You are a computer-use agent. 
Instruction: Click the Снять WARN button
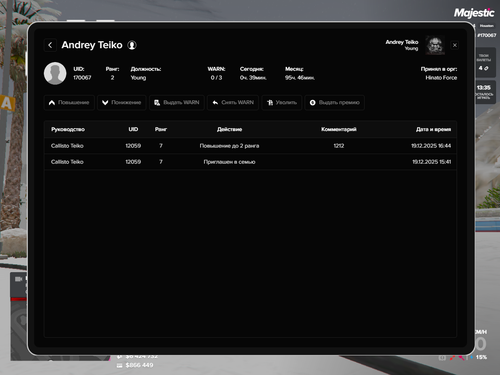coord(233,103)
